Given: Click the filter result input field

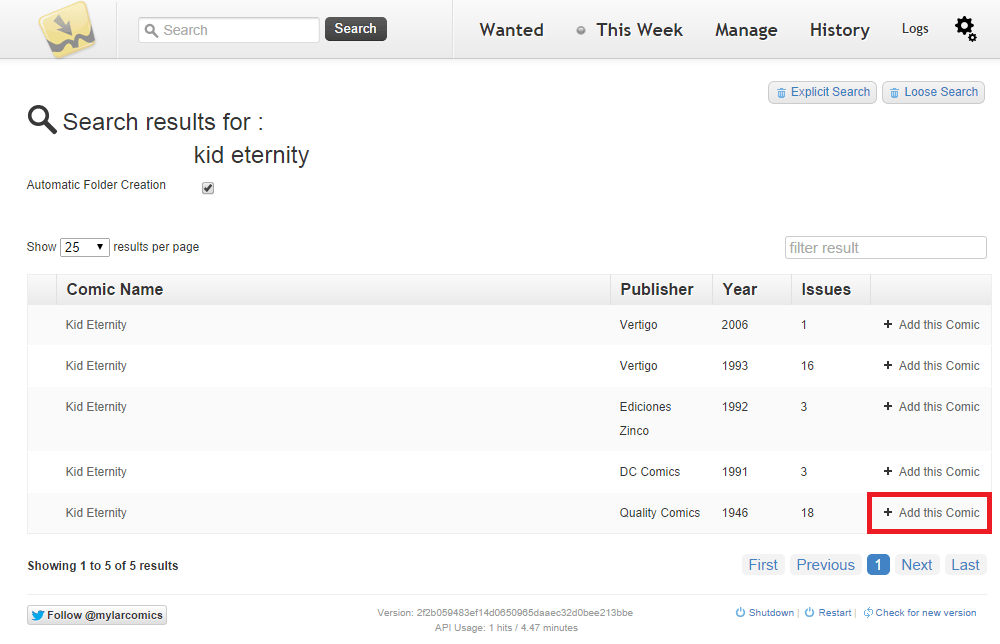Looking at the screenshot, I should tap(885, 248).
